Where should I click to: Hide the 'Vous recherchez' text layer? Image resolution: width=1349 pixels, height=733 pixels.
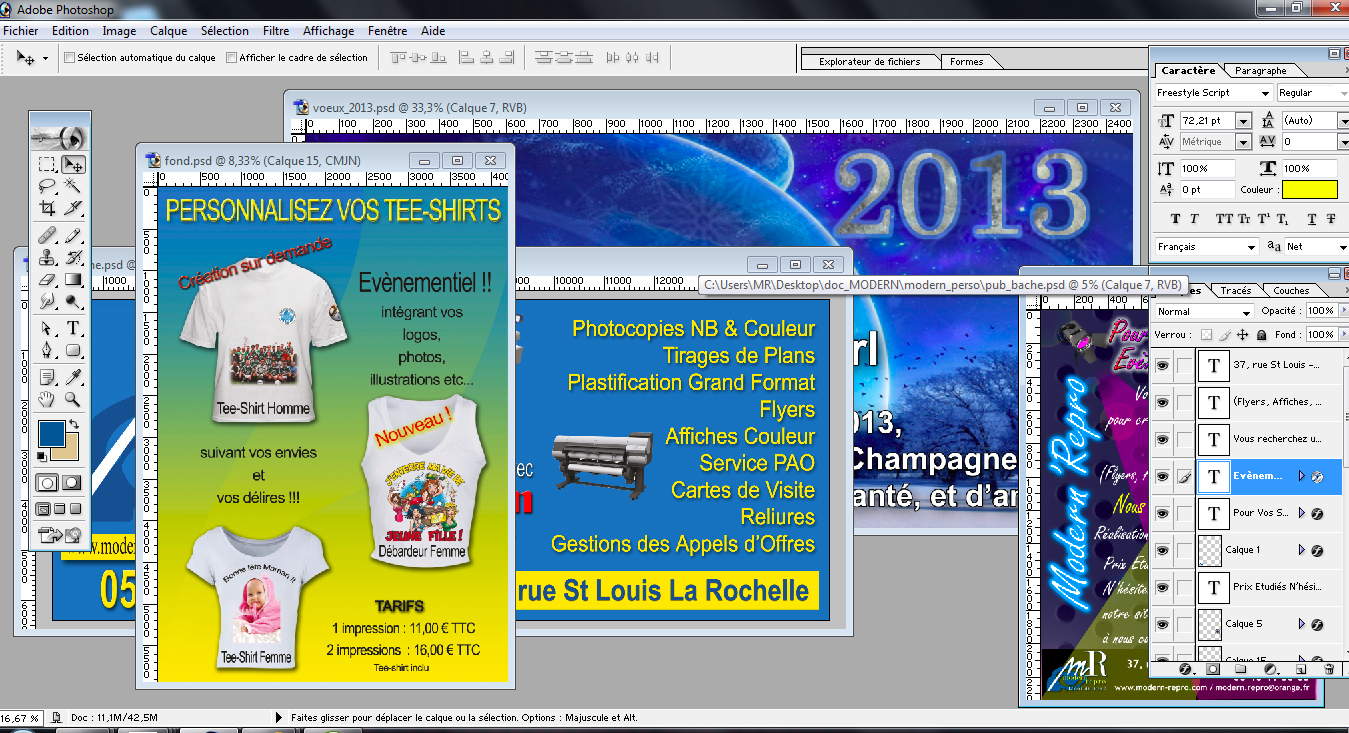click(x=1162, y=440)
